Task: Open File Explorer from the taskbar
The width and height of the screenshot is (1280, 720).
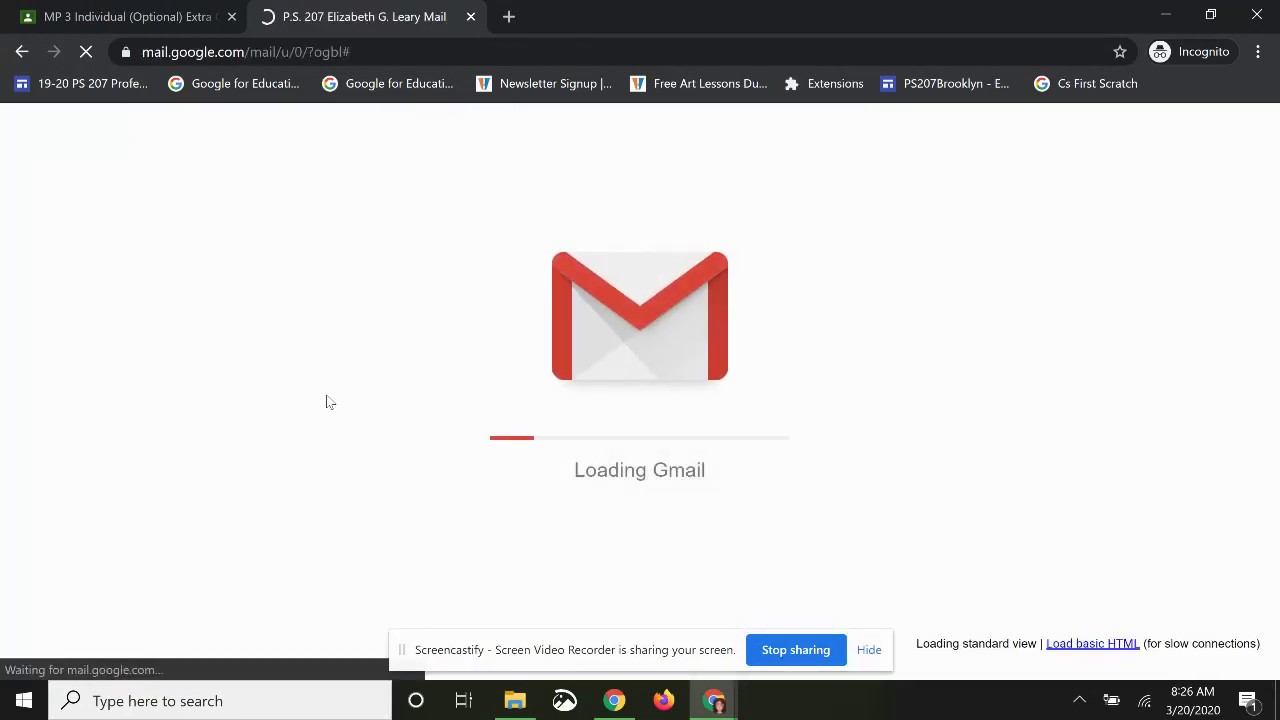Action: point(515,701)
